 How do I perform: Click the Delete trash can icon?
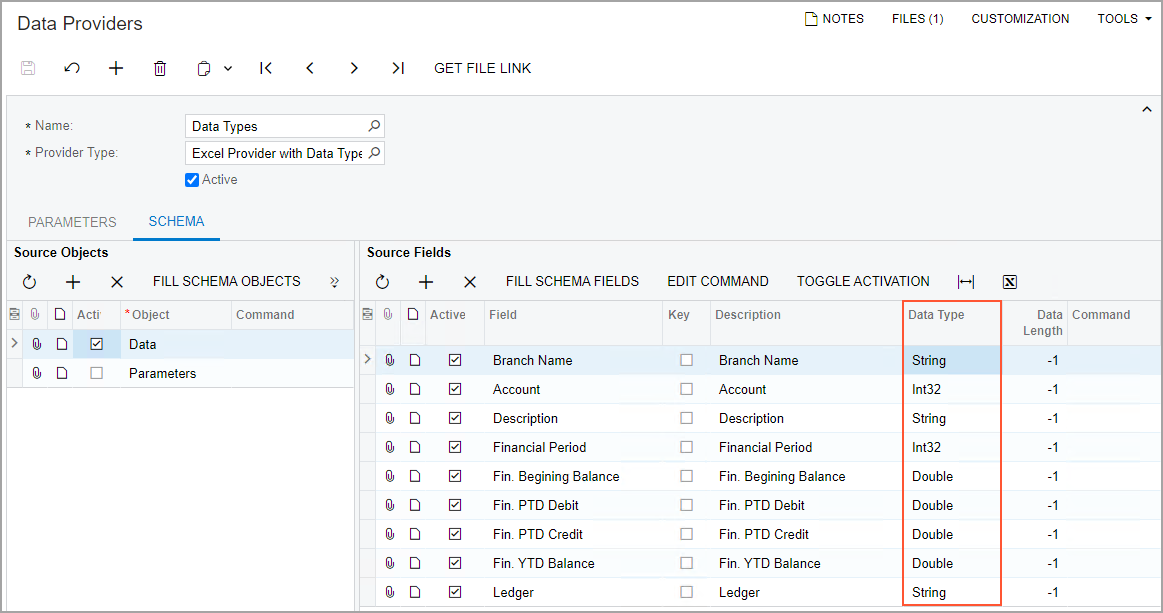tap(160, 68)
